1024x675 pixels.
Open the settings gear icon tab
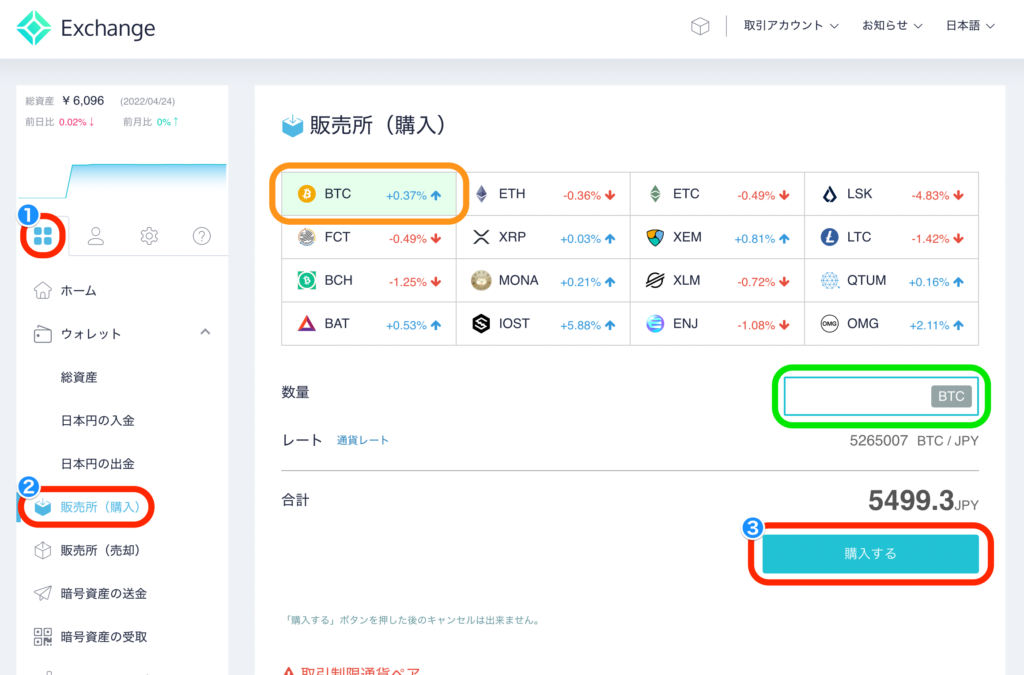pyautogui.click(x=149, y=236)
